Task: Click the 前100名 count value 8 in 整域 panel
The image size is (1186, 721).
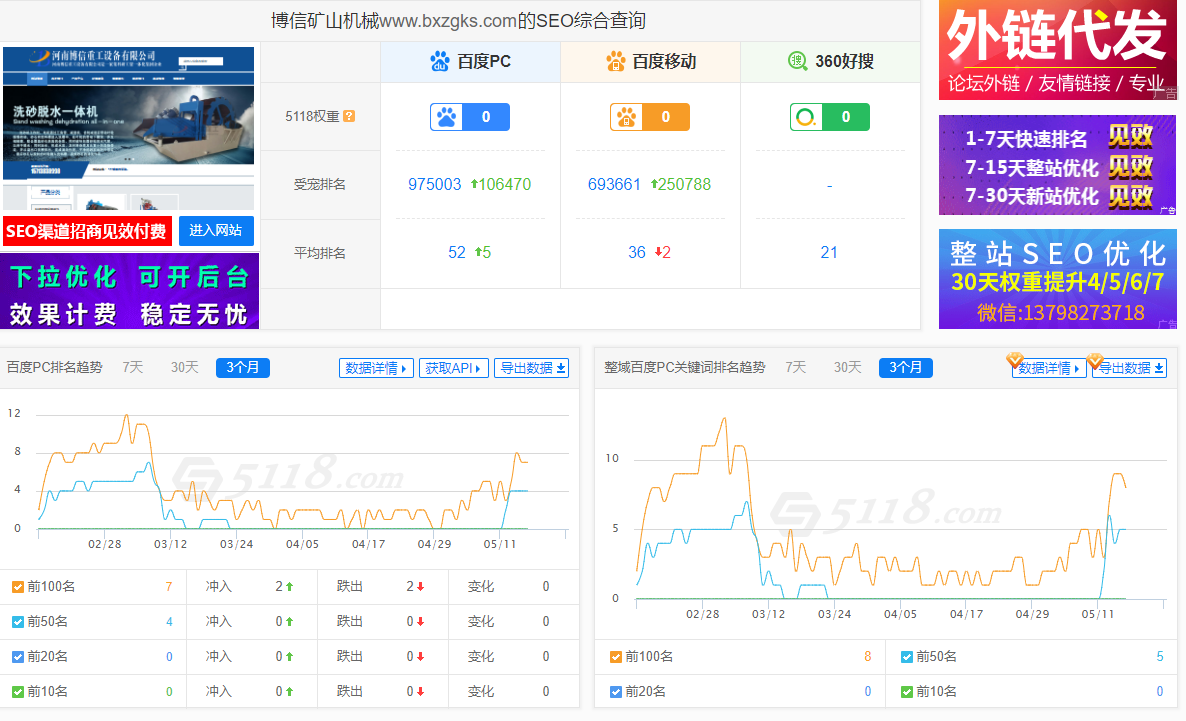Action: (868, 657)
